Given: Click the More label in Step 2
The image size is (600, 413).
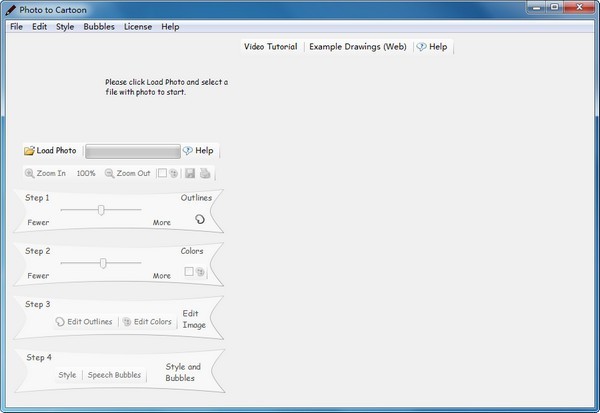Looking at the screenshot, I should click(x=162, y=276).
